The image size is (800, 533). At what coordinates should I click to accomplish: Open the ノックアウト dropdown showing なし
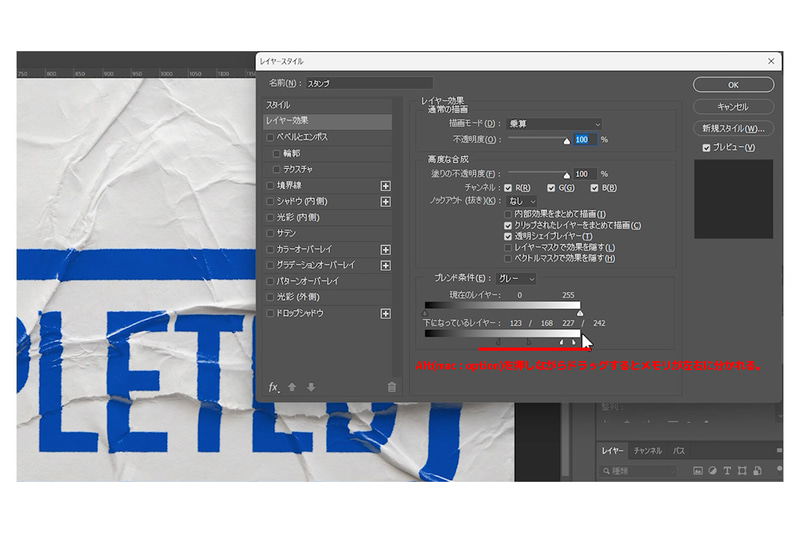click(x=522, y=201)
